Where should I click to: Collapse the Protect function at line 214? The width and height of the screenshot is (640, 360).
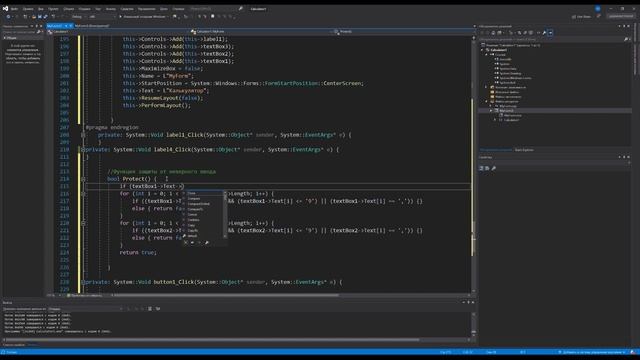tap(83, 179)
